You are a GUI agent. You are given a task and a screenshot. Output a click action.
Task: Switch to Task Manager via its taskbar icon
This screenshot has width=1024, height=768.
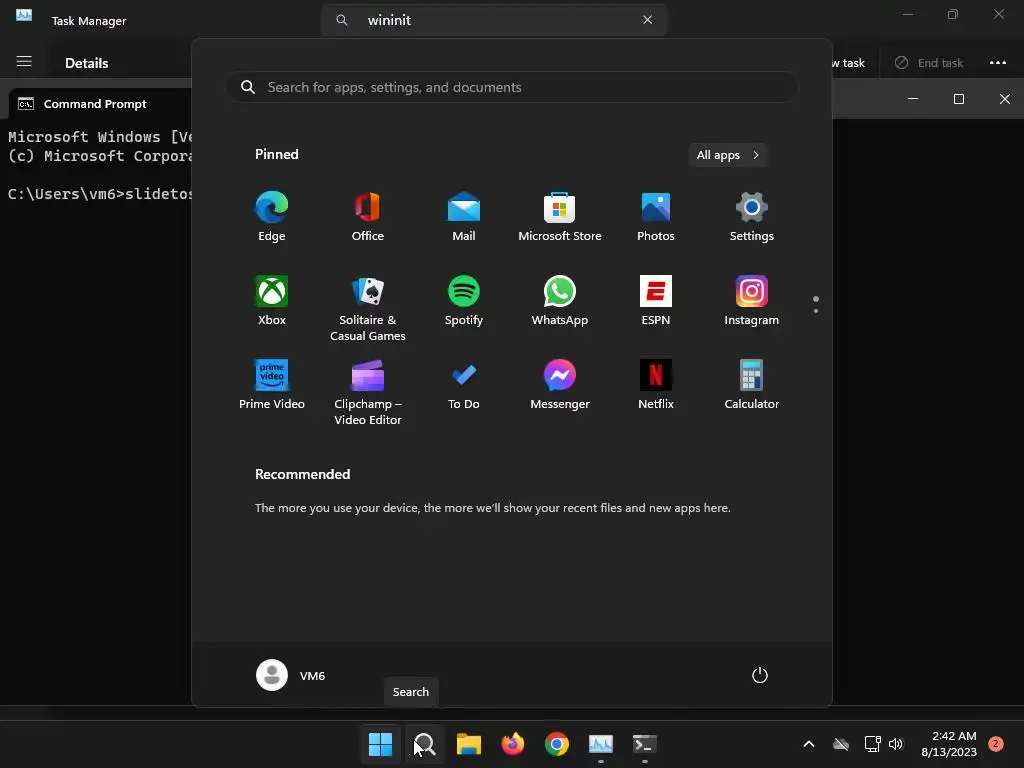[x=601, y=744]
